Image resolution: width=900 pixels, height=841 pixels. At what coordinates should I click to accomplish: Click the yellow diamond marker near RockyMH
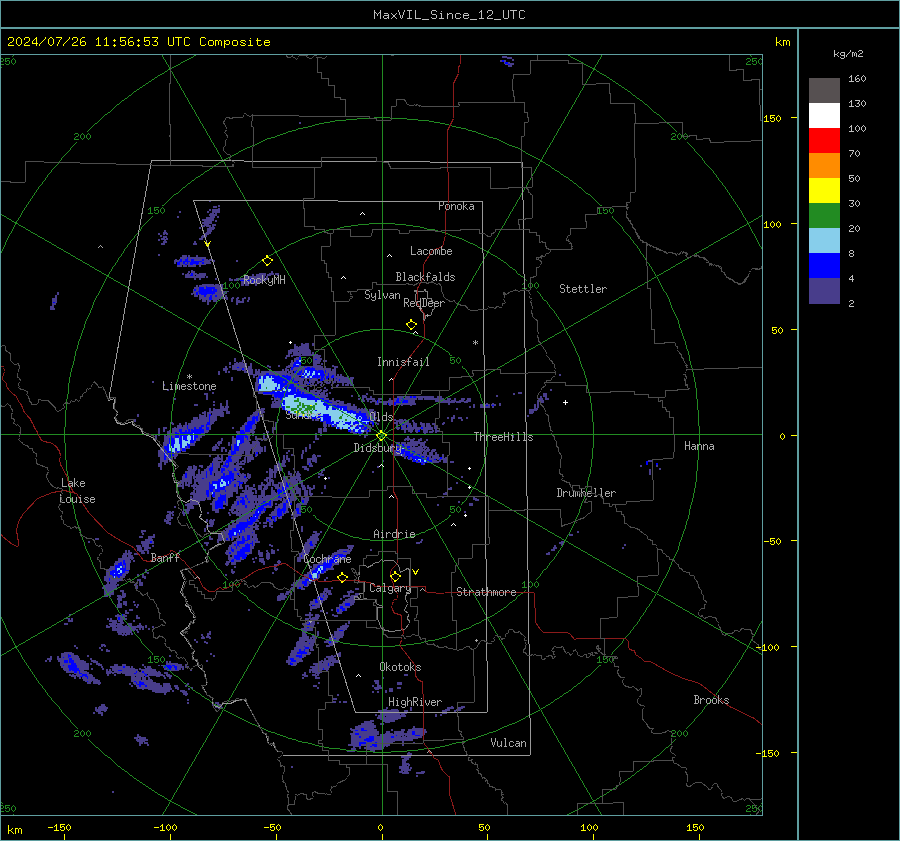(267, 261)
